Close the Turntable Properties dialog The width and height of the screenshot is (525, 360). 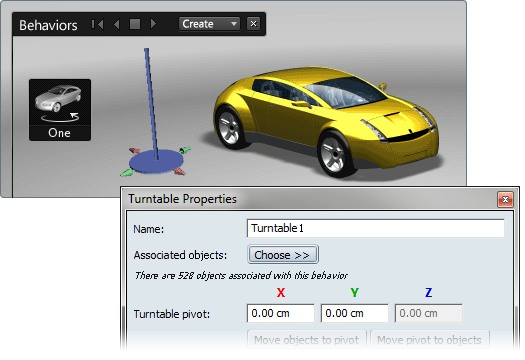(x=505, y=200)
